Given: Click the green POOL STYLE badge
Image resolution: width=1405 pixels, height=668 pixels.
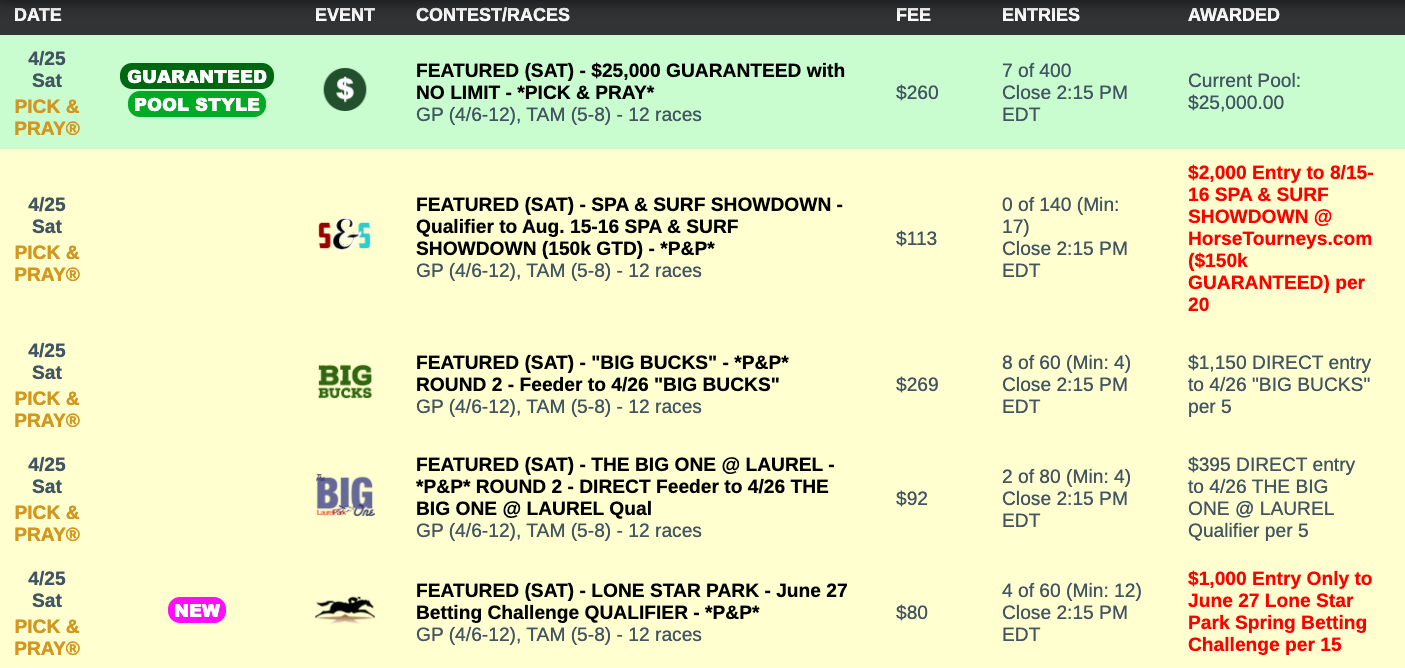Looking at the screenshot, I should (197, 104).
